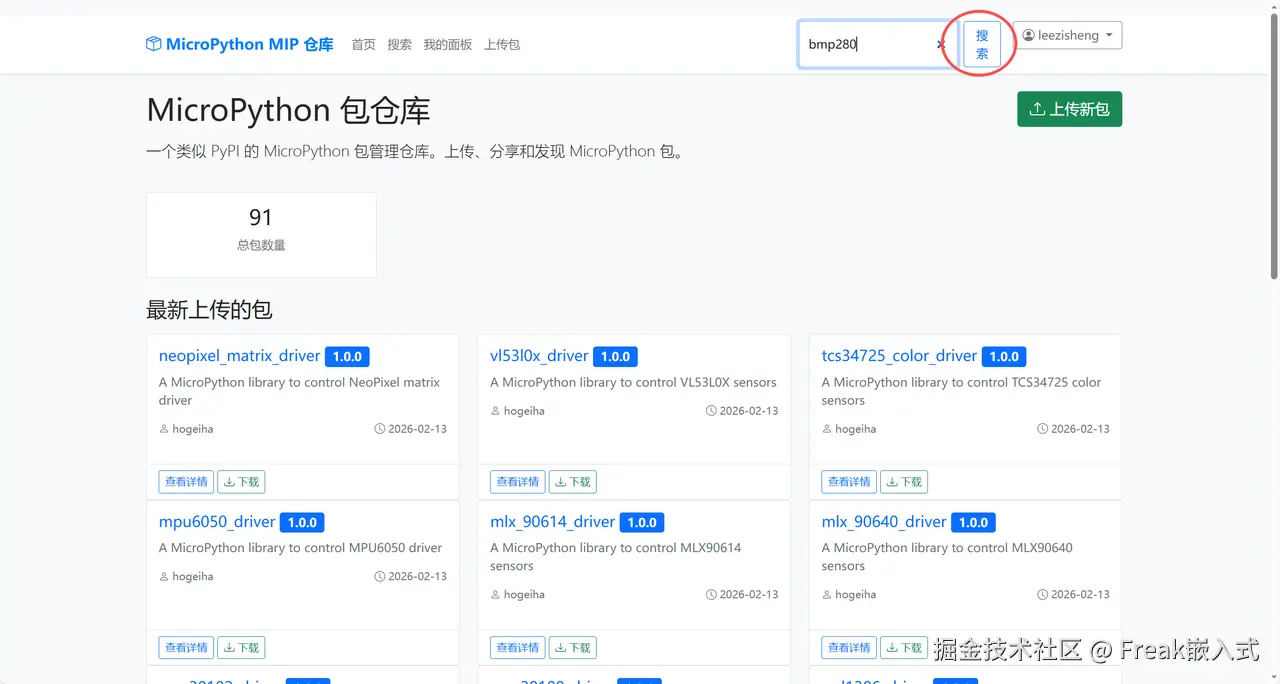This screenshot has height=684, width=1280.
Task: Click the search field containing bmp280
Action: 876,44
